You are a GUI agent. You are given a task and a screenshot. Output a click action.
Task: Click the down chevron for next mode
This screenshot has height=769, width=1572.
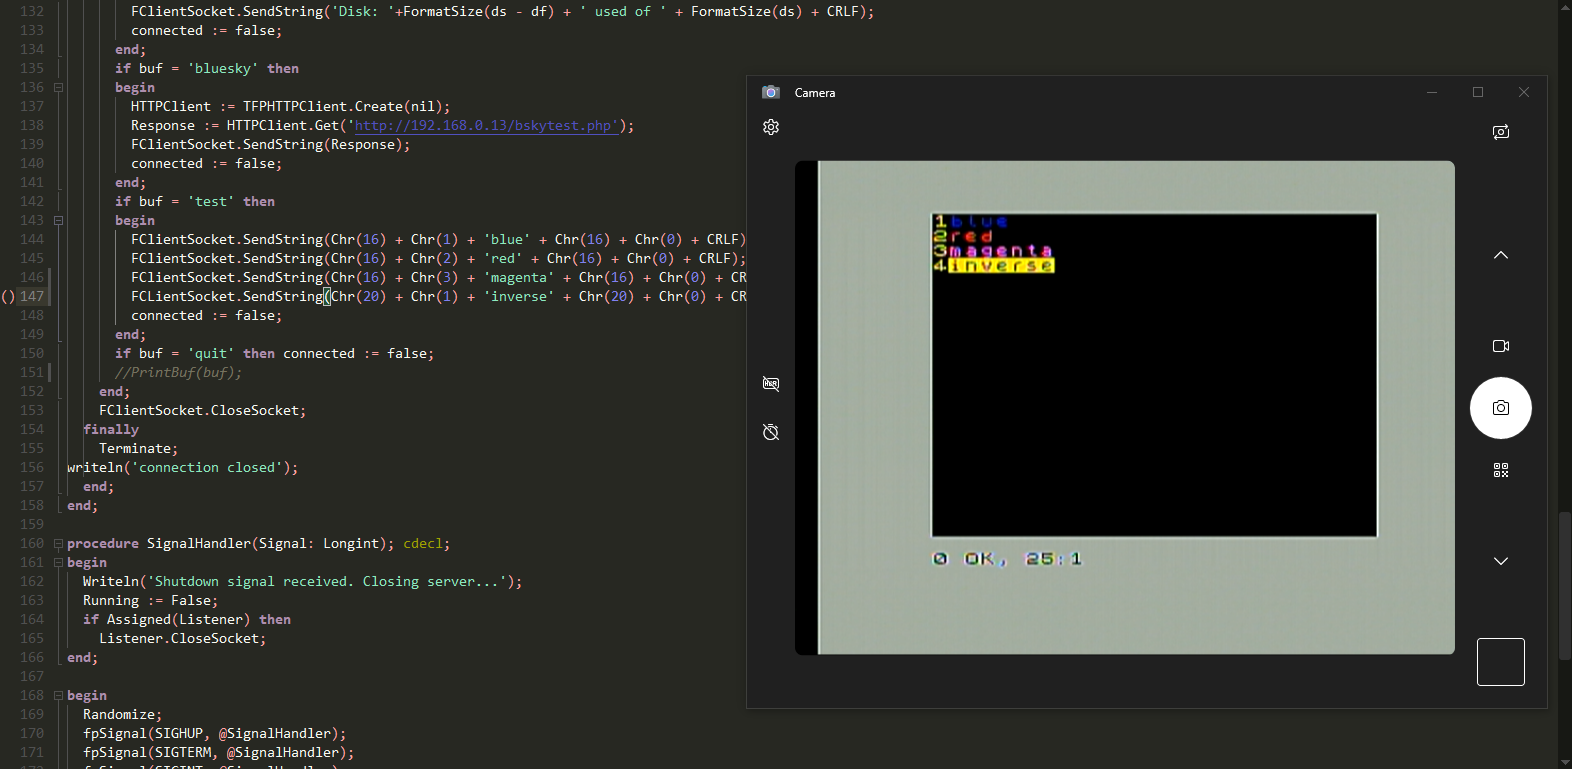tap(1501, 561)
